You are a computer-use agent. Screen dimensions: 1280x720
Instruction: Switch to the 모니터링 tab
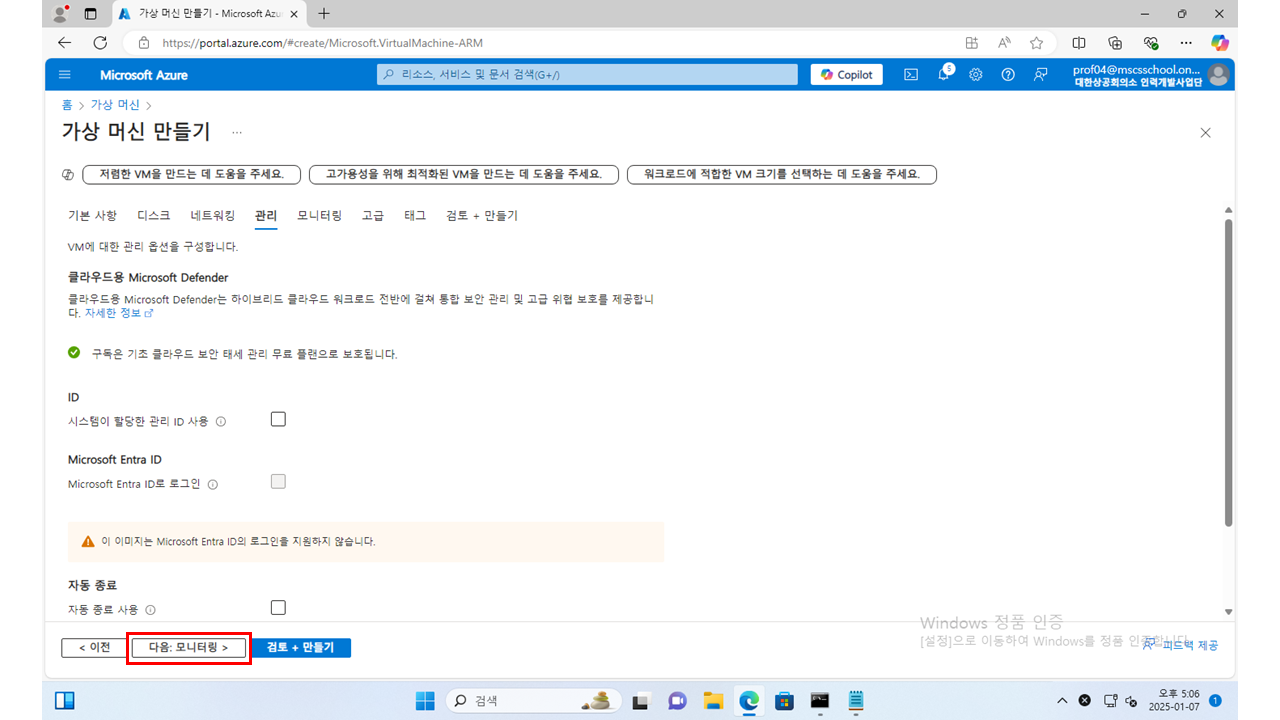319,216
